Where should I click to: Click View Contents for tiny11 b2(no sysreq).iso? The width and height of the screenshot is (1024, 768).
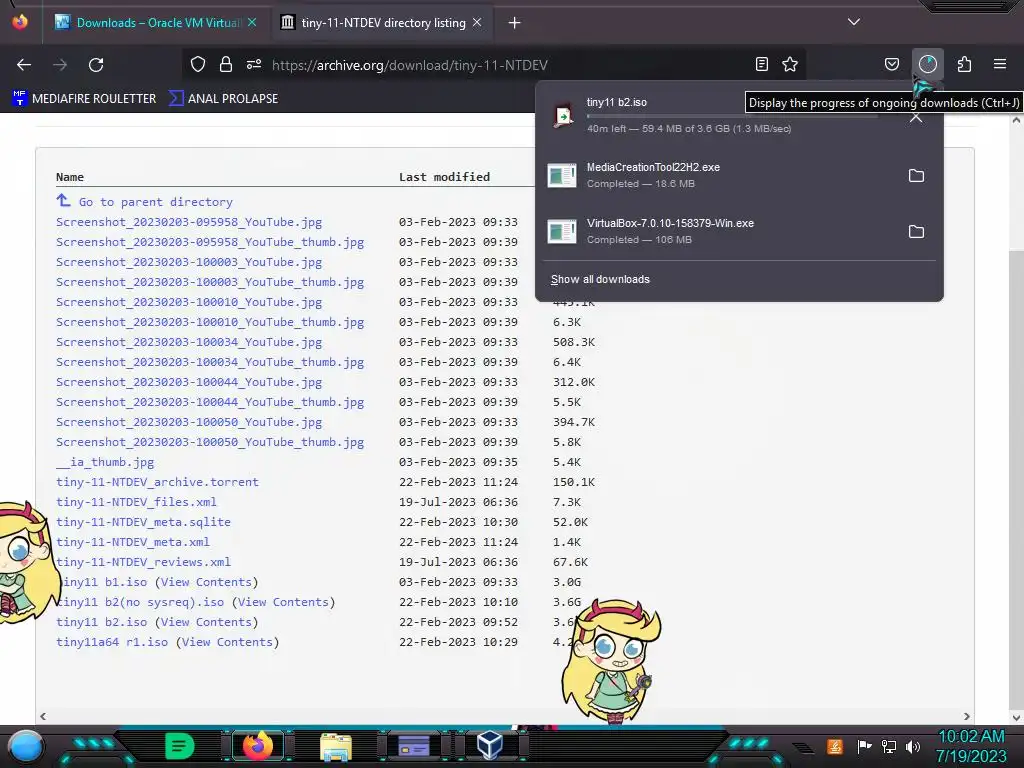[283, 602]
